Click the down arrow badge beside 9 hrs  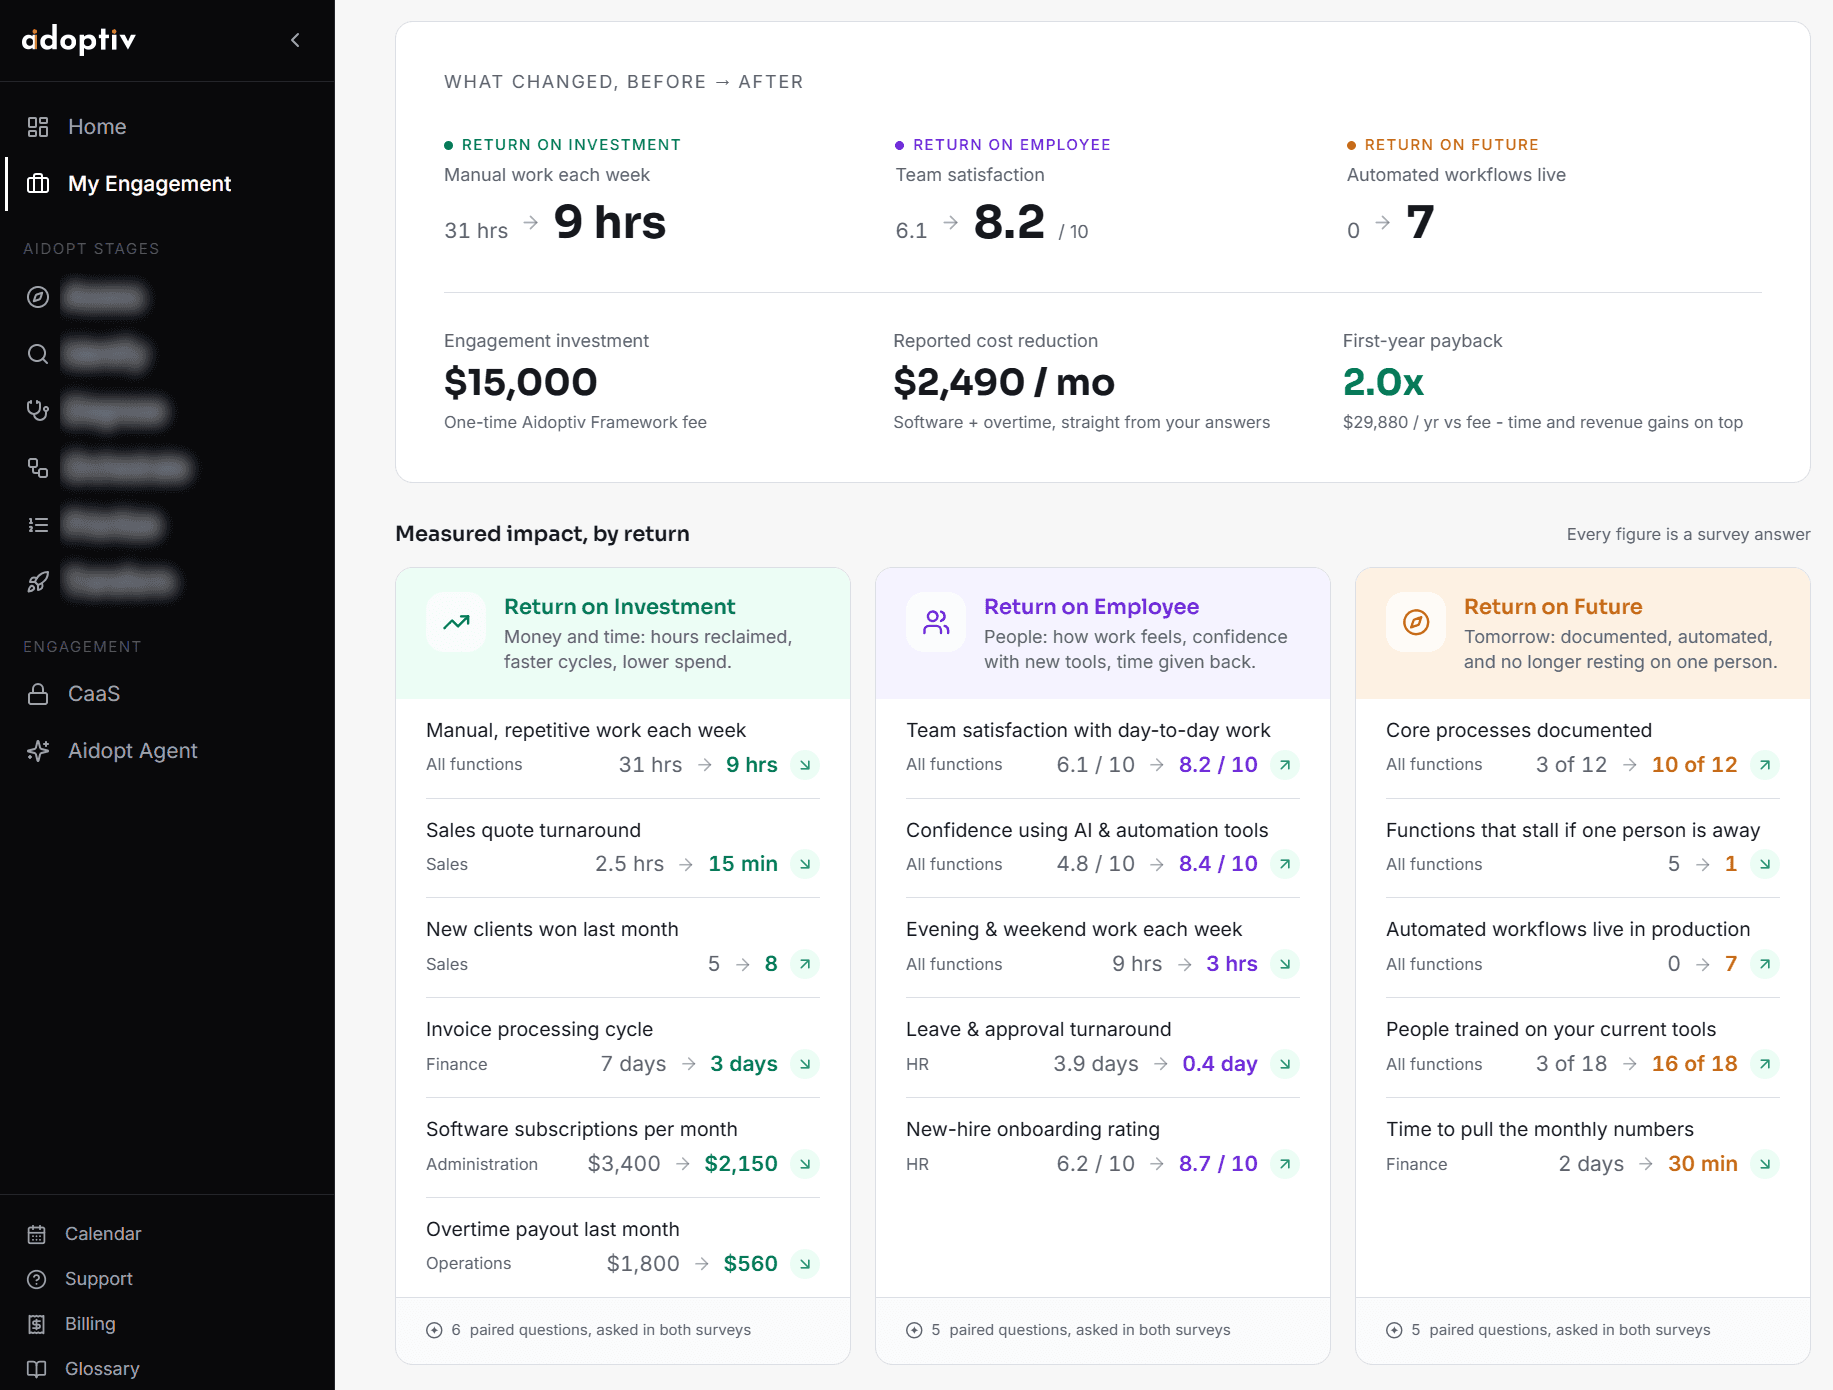pyautogui.click(x=805, y=765)
